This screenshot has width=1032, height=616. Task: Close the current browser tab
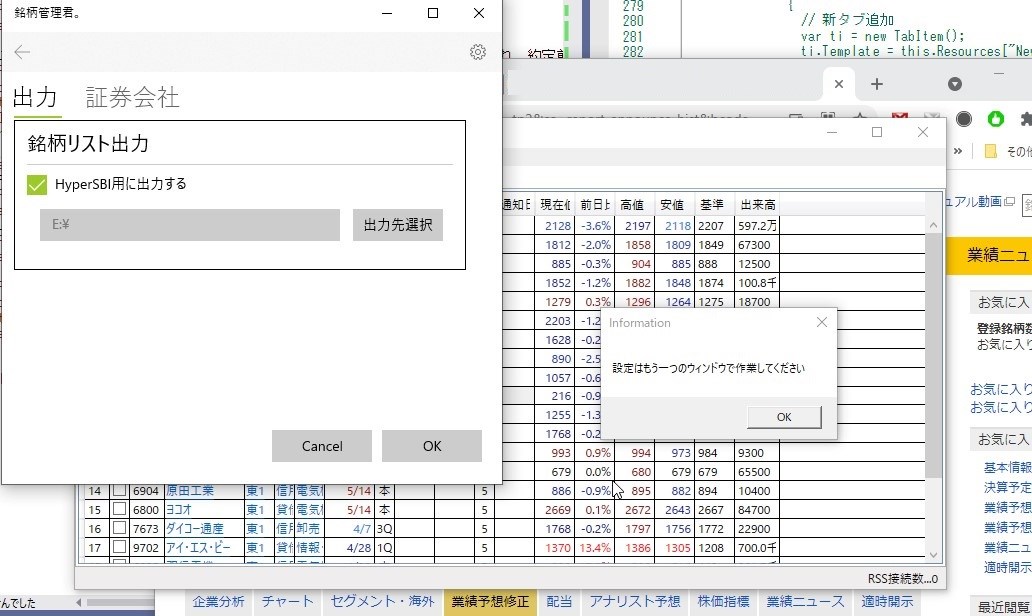pos(838,84)
